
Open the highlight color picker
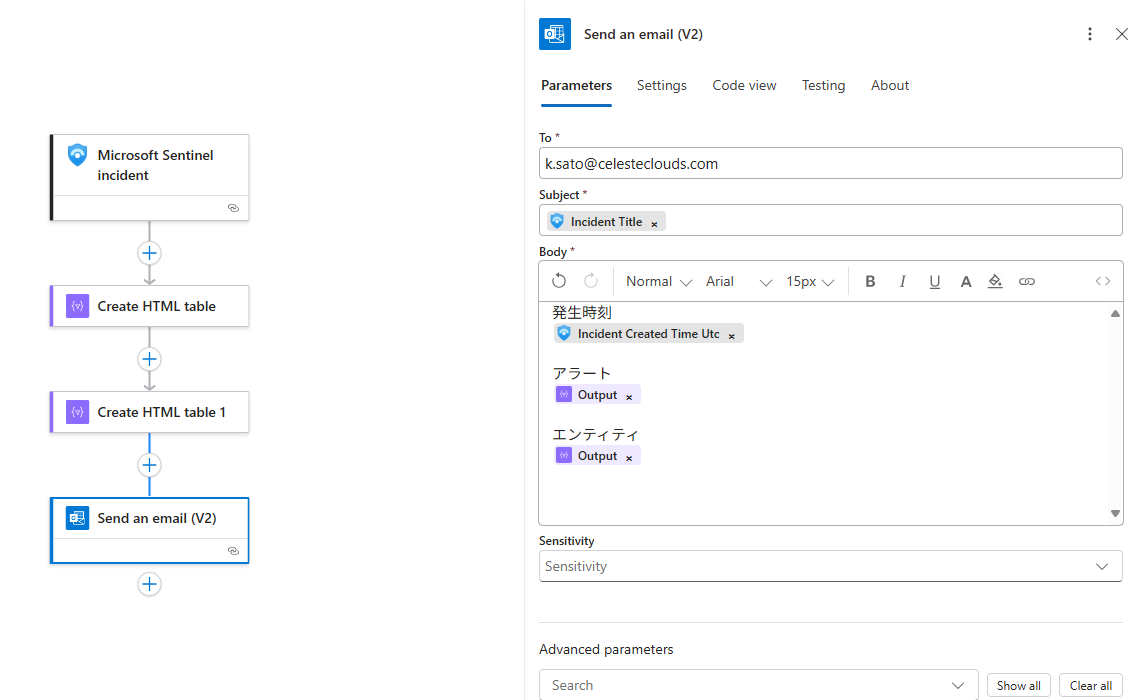click(995, 282)
